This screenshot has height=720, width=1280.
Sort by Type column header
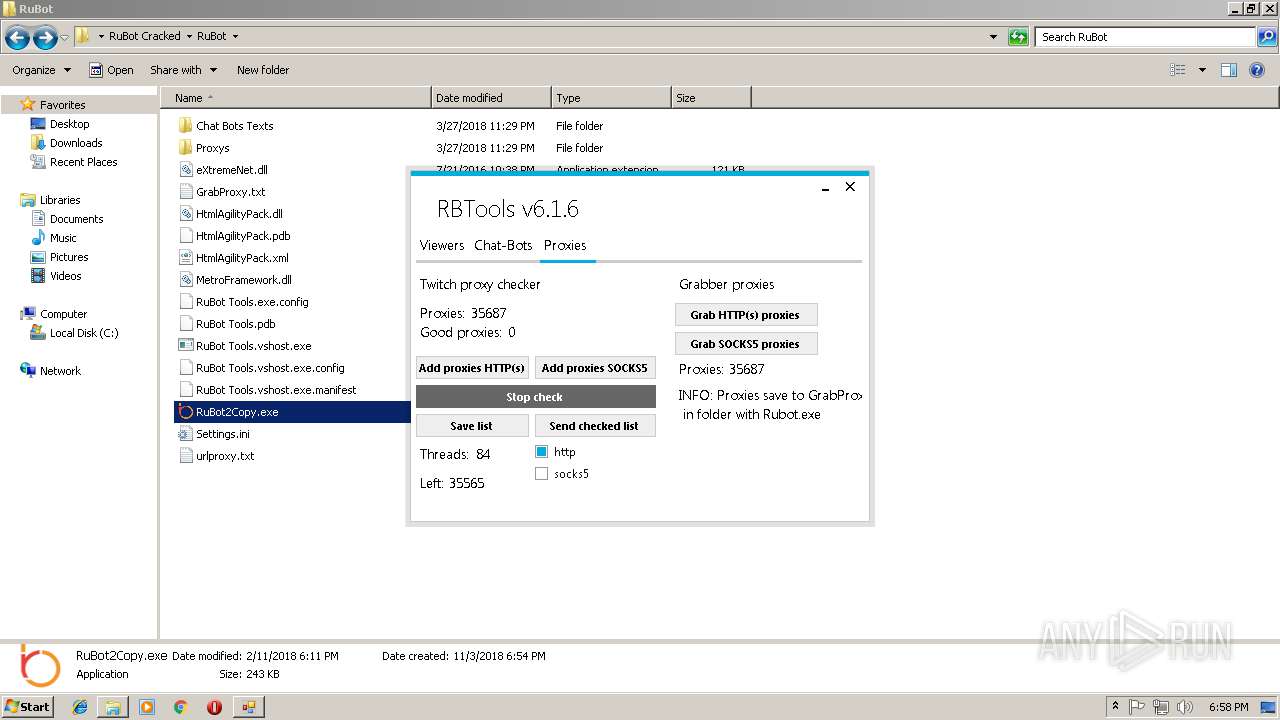tap(611, 98)
